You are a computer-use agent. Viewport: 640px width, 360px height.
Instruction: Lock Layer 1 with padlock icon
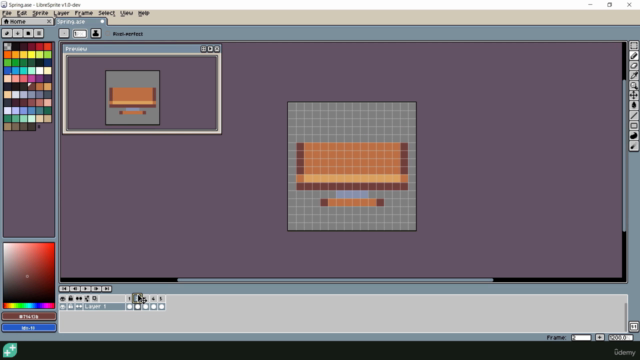(x=71, y=307)
